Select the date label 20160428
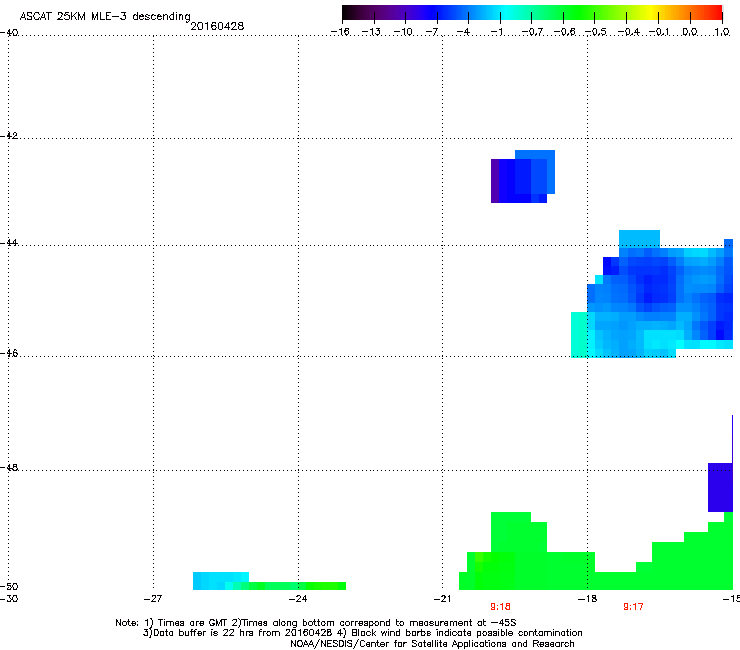Image resolution: width=740 pixels, height=650 pixels. coord(217,26)
